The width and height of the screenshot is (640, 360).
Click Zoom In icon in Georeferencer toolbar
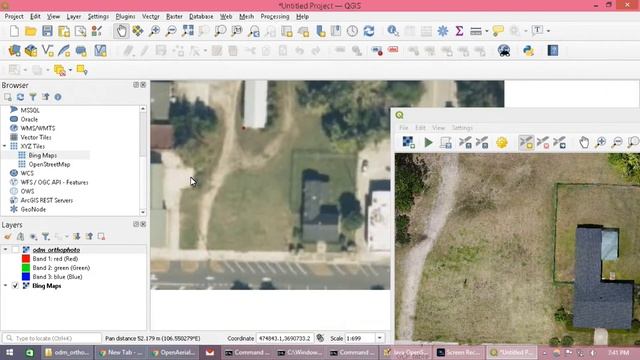pos(600,142)
